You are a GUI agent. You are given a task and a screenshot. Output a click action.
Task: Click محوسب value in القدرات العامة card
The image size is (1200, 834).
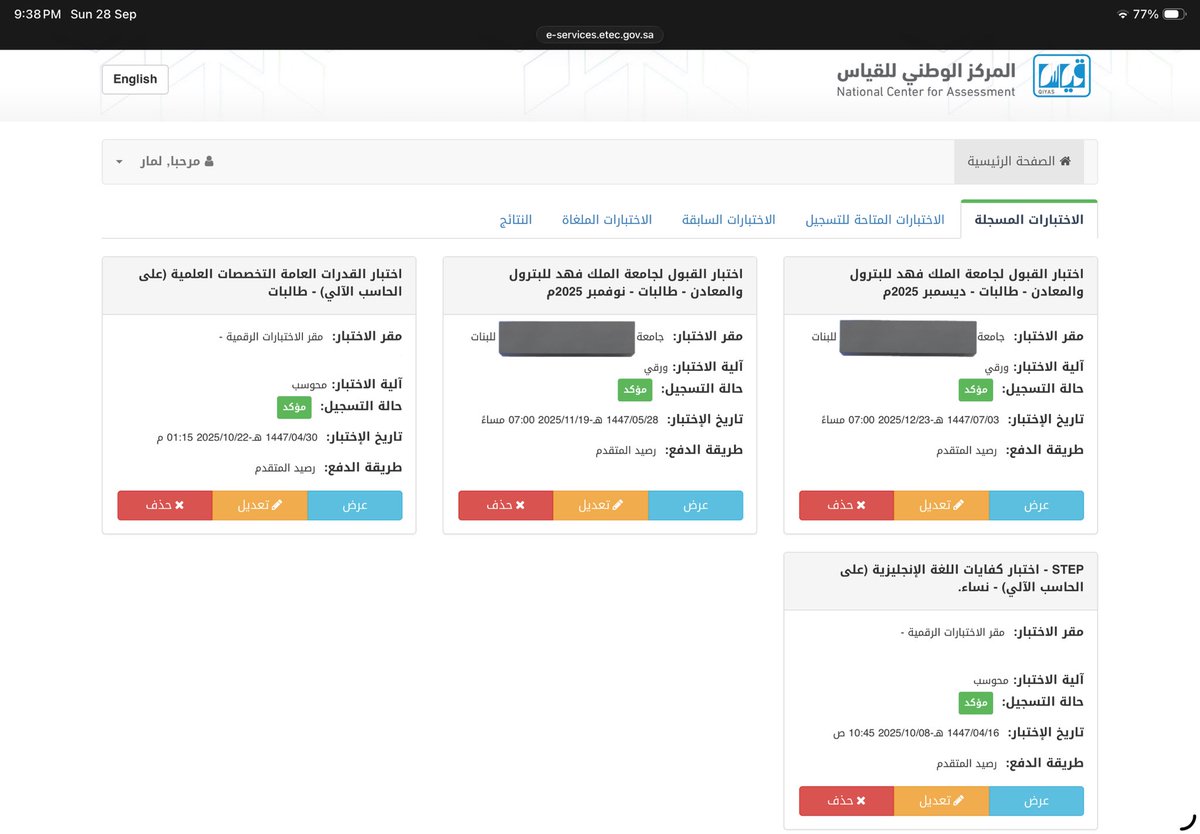309,385
